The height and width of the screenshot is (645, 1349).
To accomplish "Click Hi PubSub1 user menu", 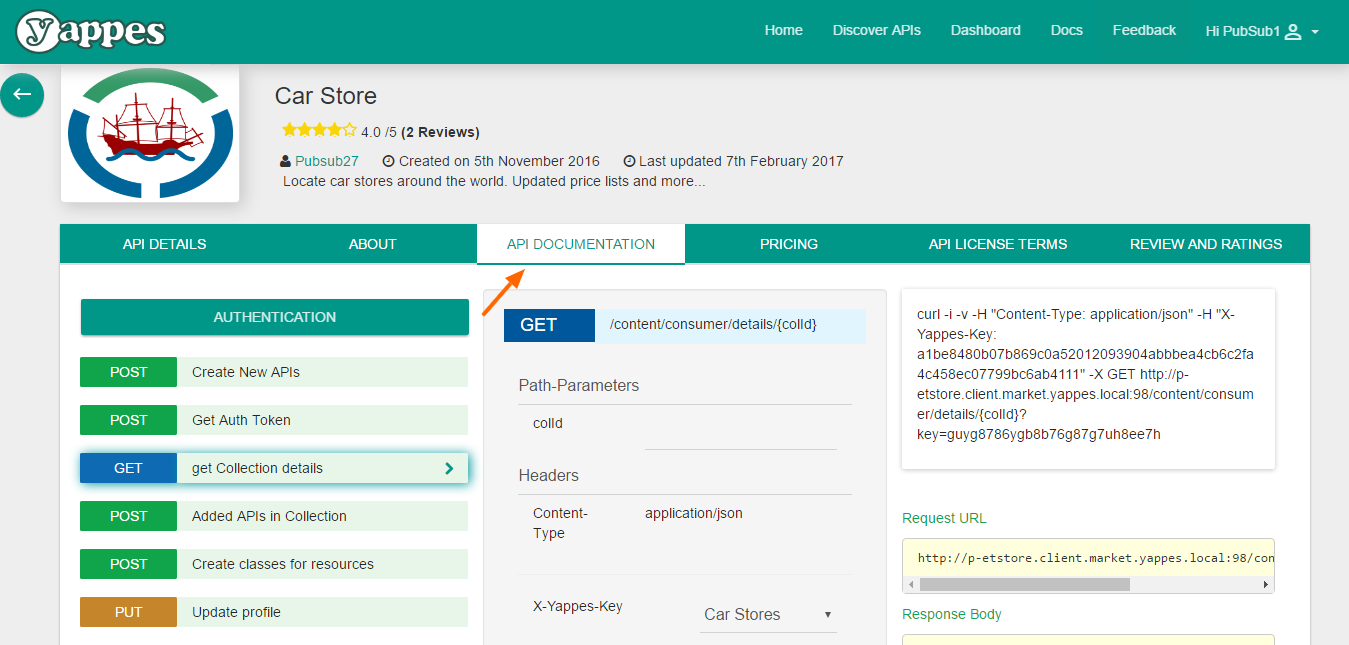I will pos(1263,32).
